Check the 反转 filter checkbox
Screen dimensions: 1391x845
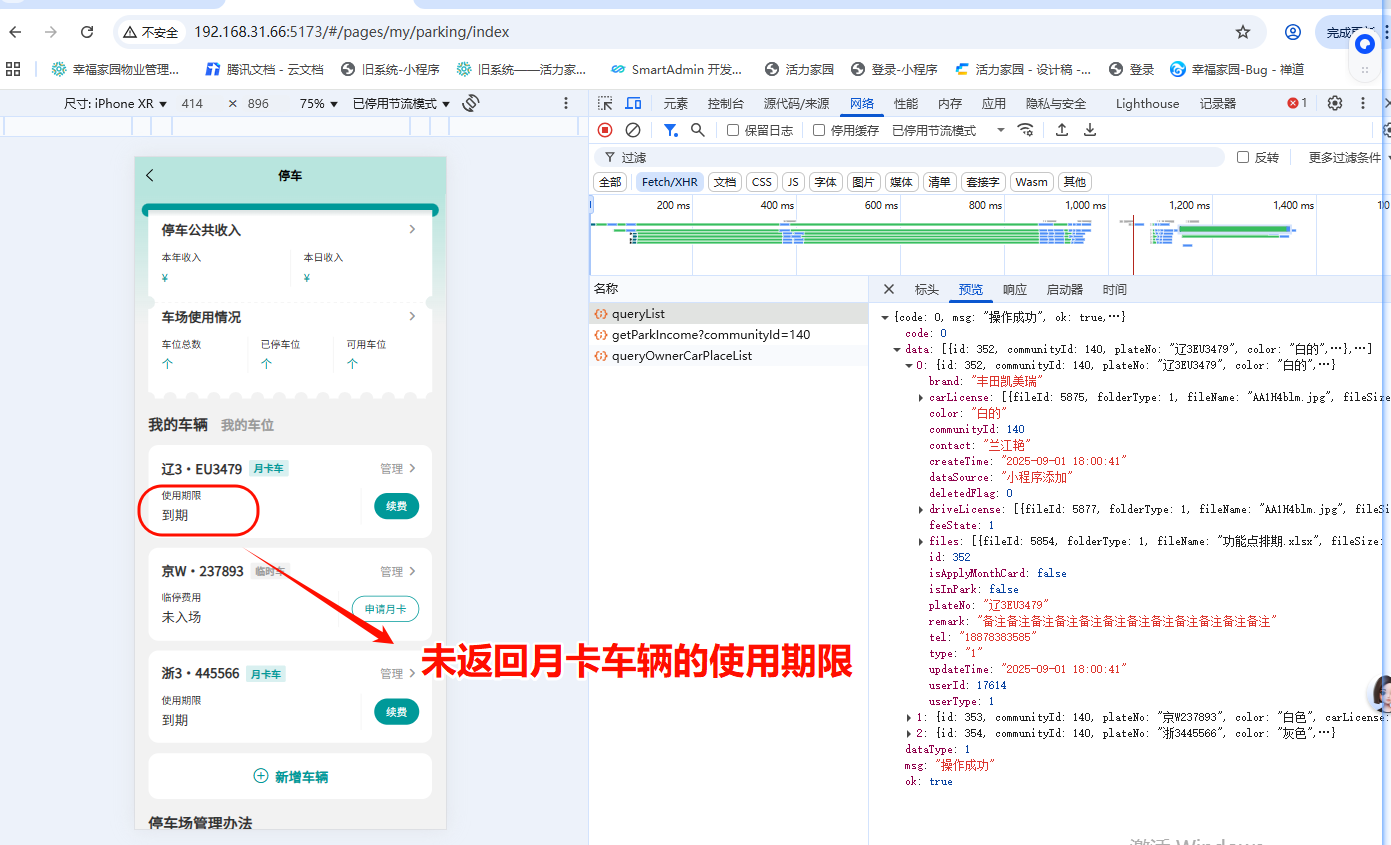coord(1243,157)
